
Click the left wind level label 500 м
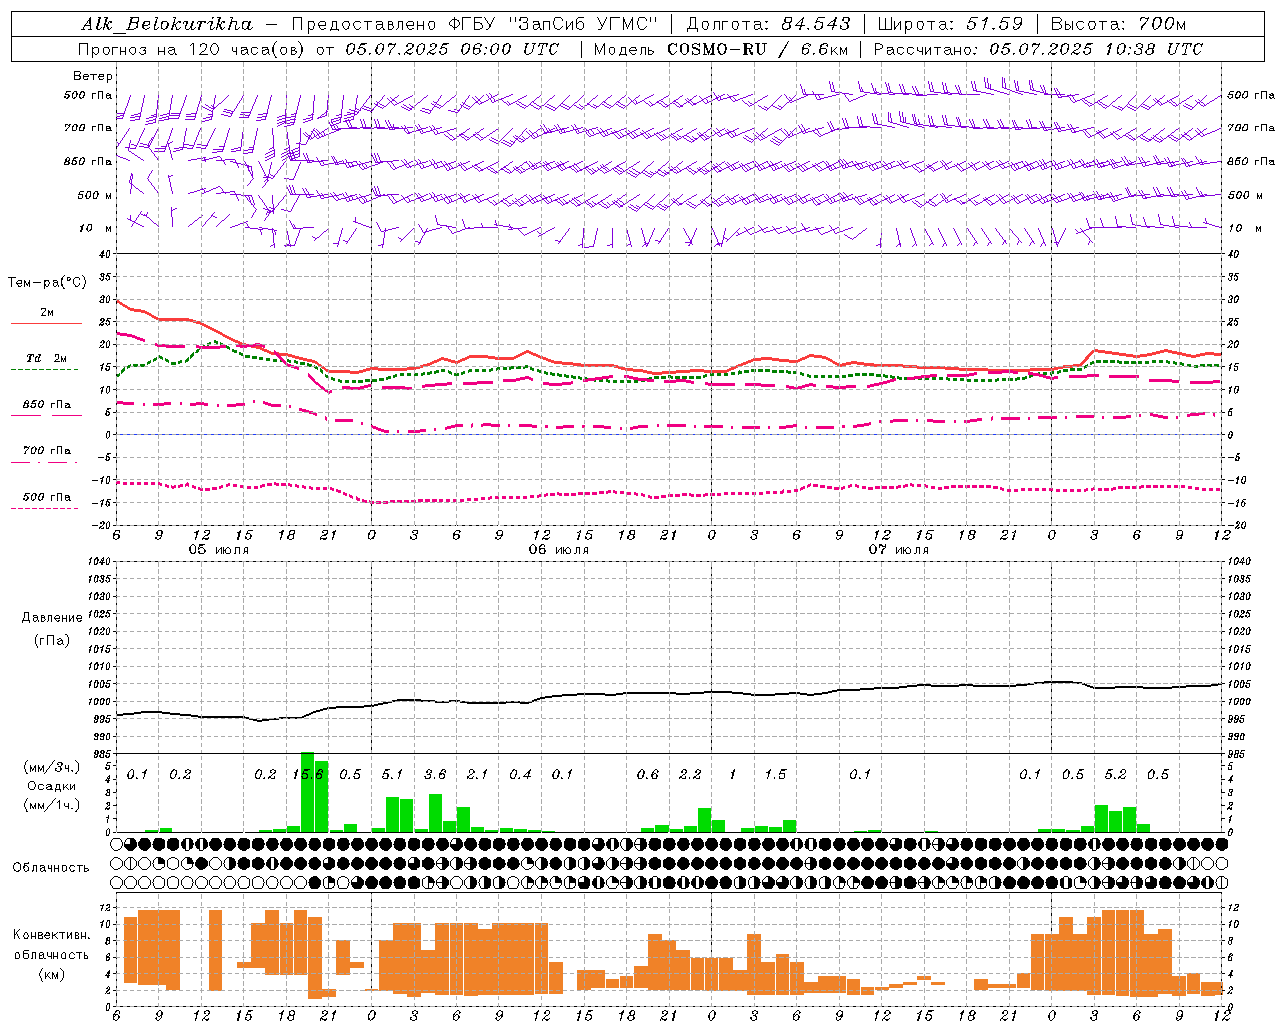tap(95, 195)
